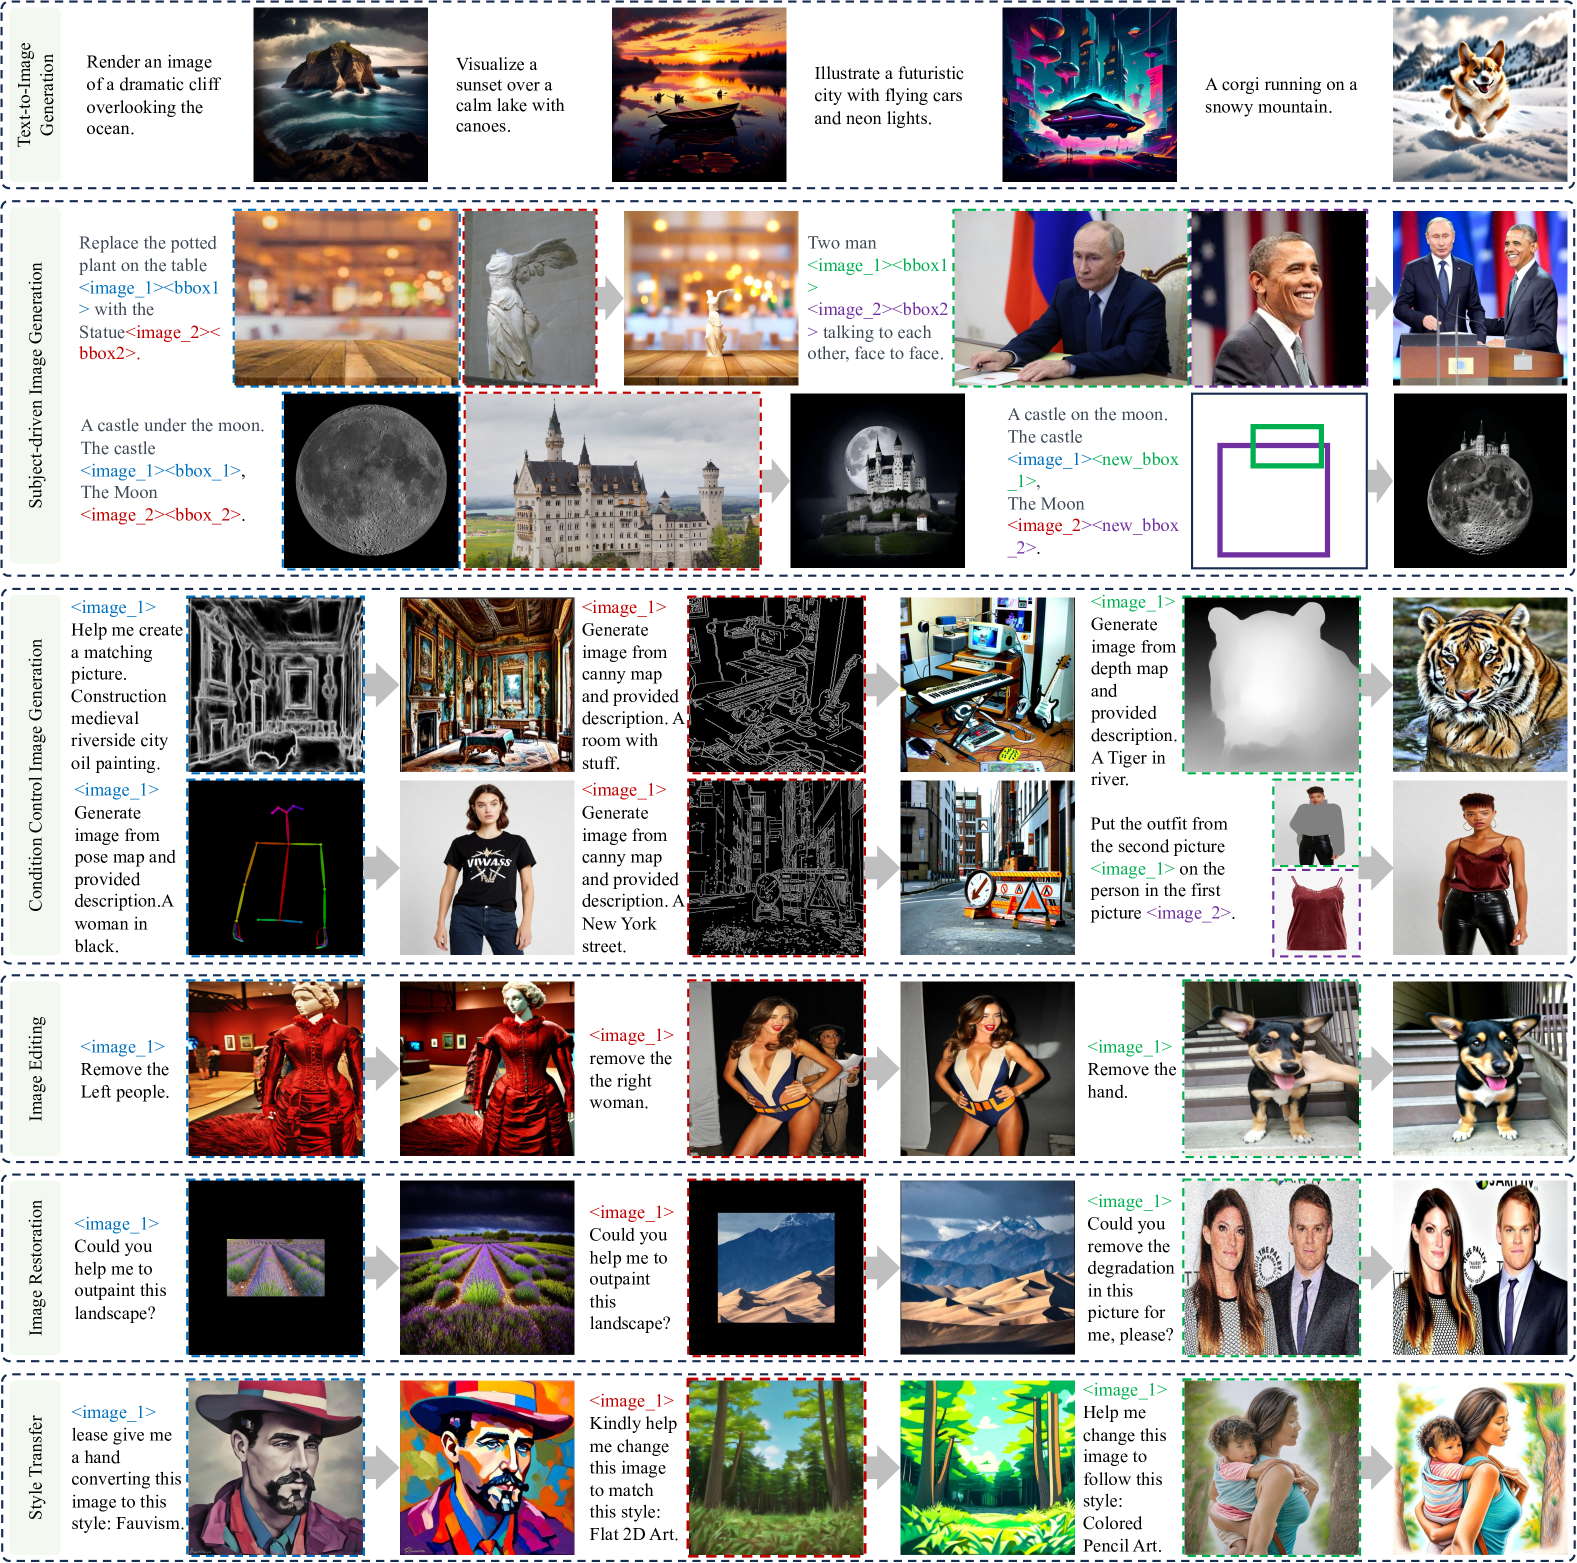Click the 'Image Restoration' section label
This screenshot has width=1577, height=1563.
coord(36,1268)
